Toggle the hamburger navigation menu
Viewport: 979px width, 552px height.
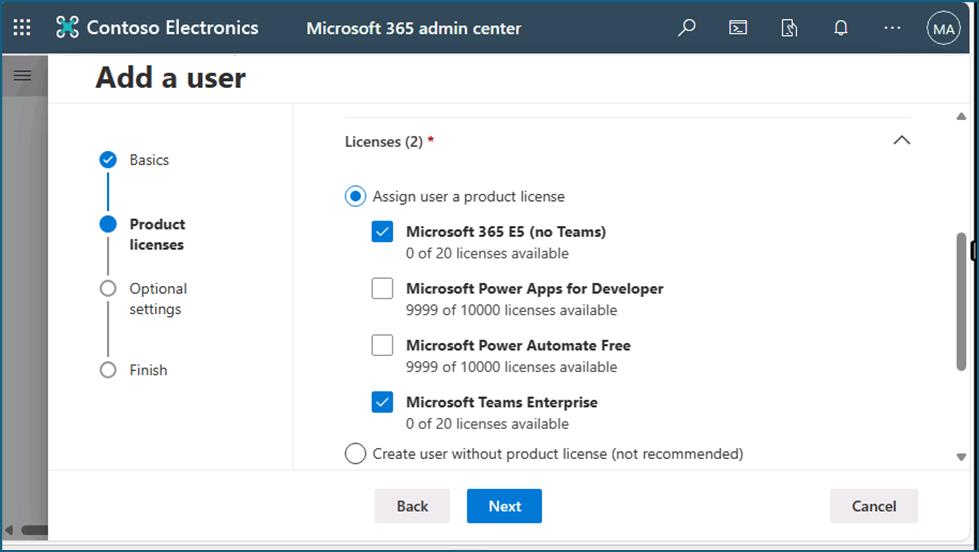[x=22, y=76]
